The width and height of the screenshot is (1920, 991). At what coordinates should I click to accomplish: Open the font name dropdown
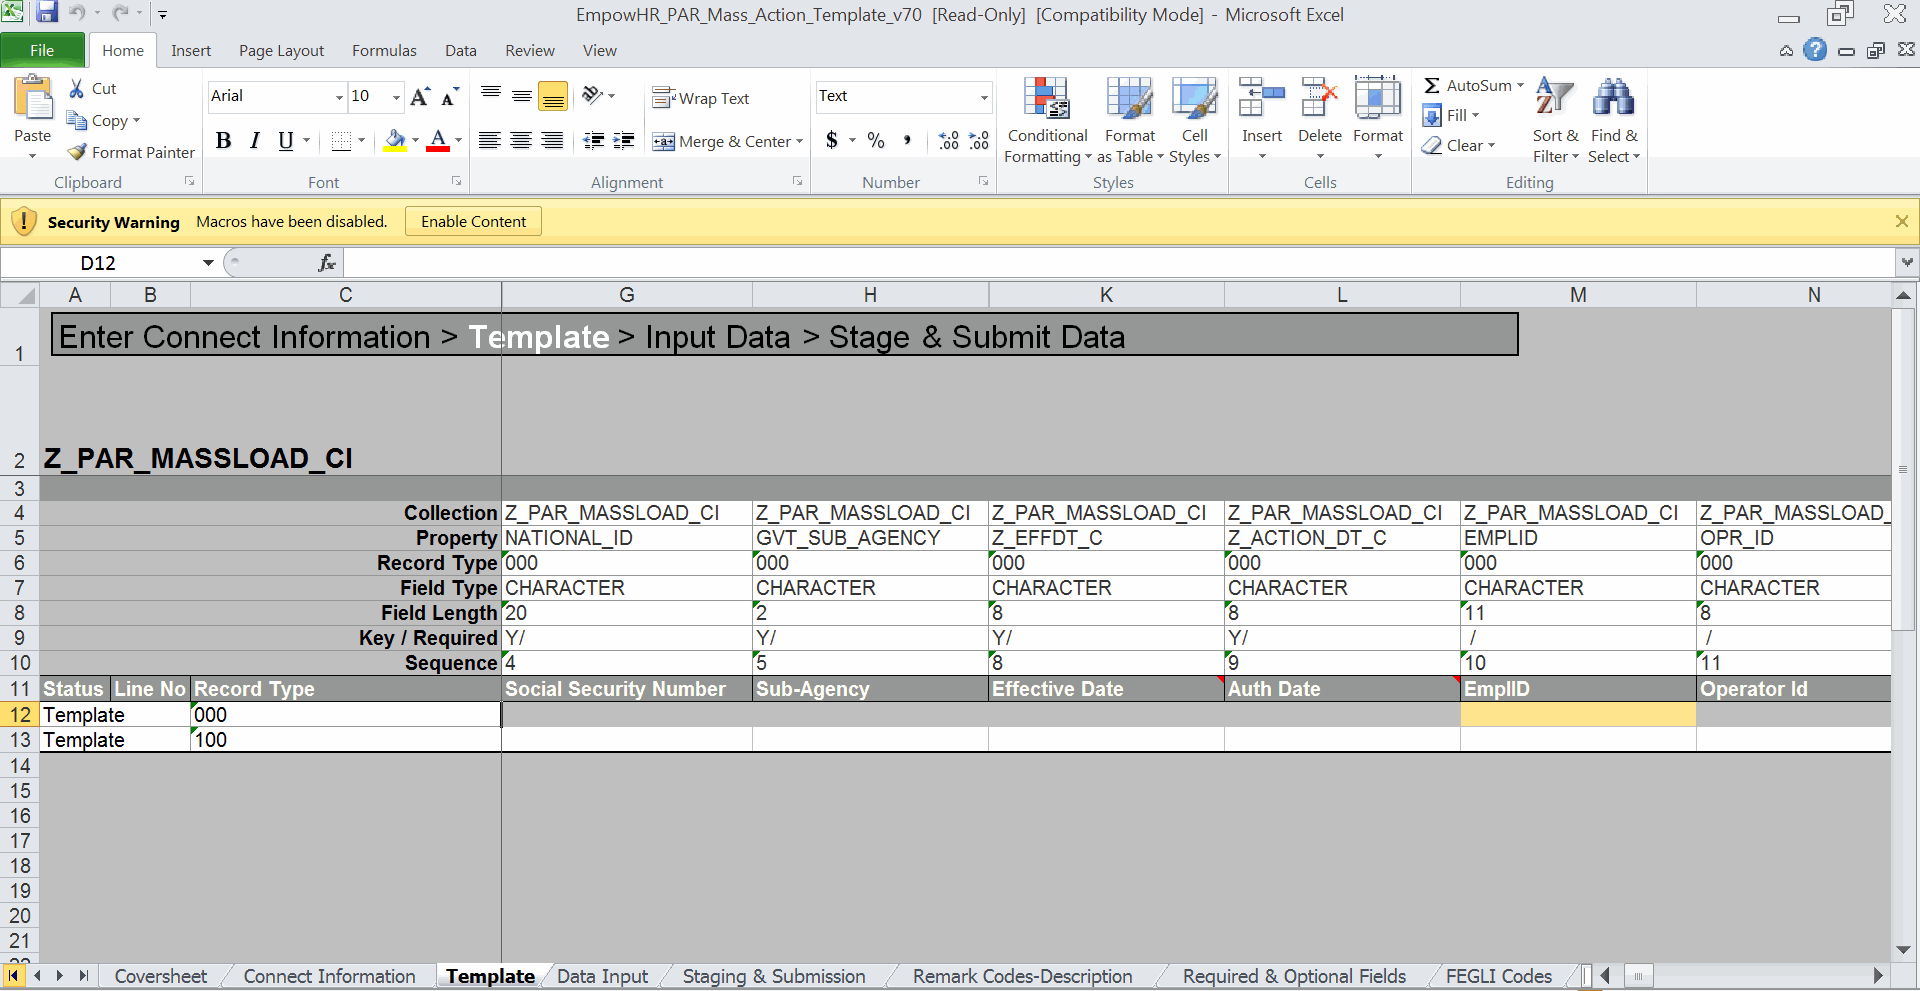click(x=339, y=97)
